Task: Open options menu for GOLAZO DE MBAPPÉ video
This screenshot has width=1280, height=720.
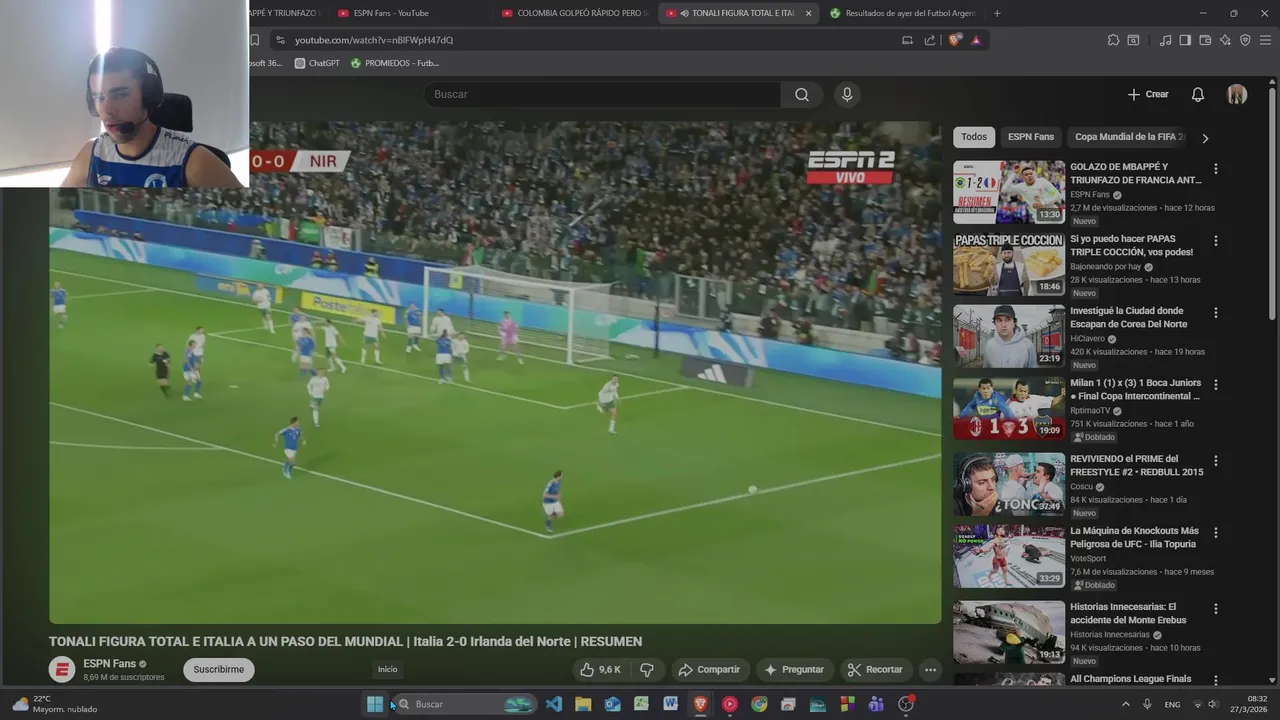Action: (1215, 169)
